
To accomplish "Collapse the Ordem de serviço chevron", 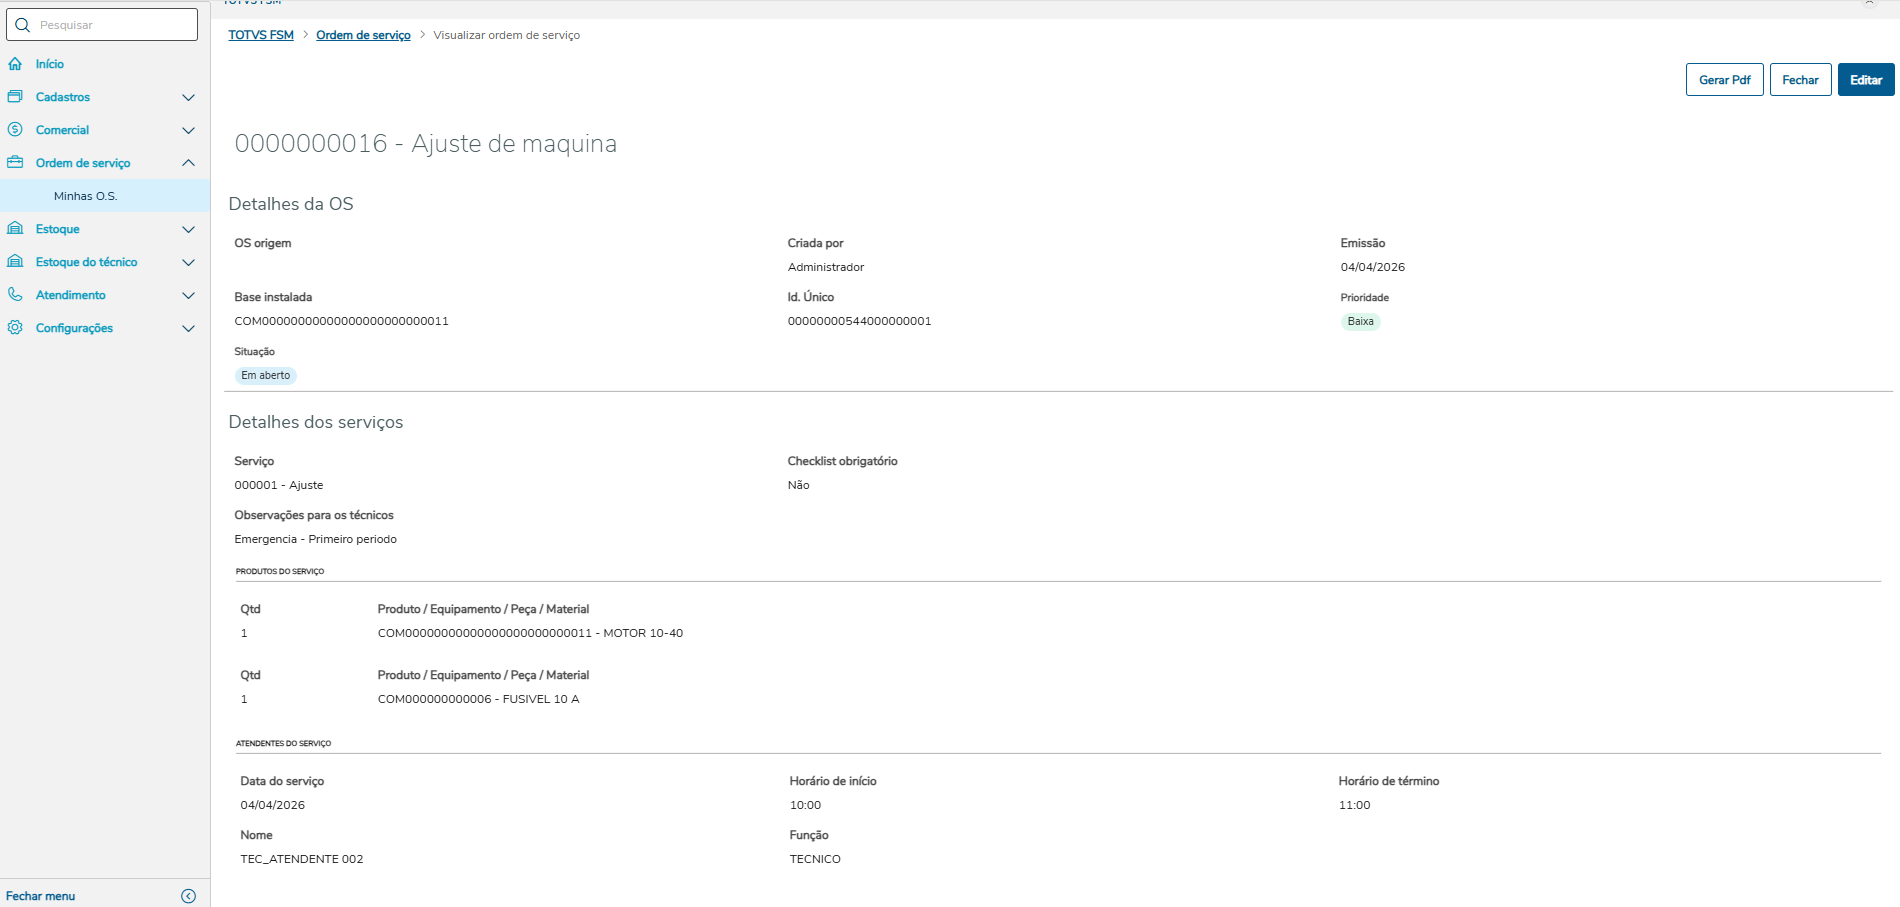I will (188, 163).
